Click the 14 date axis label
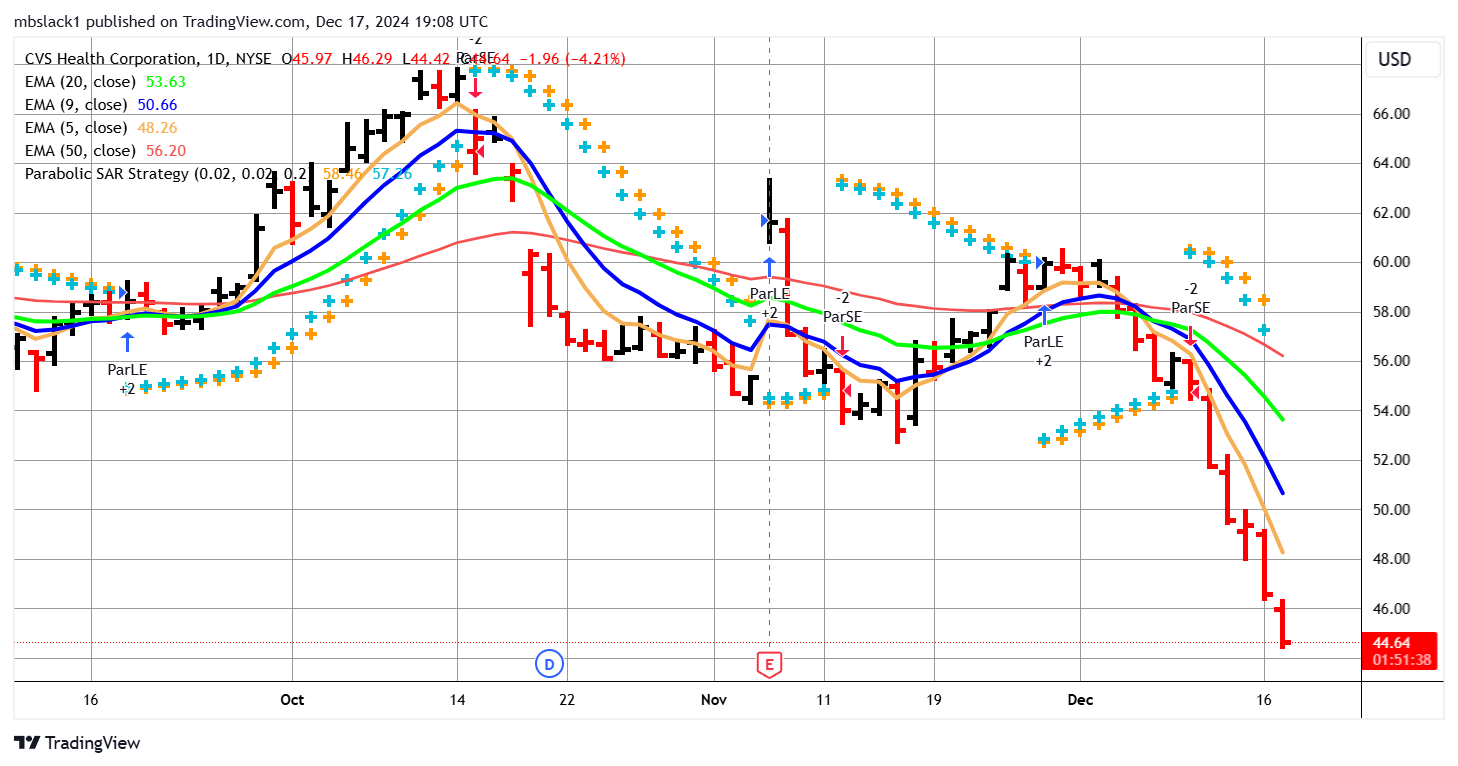The height and width of the screenshot is (766, 1458). 457,699
